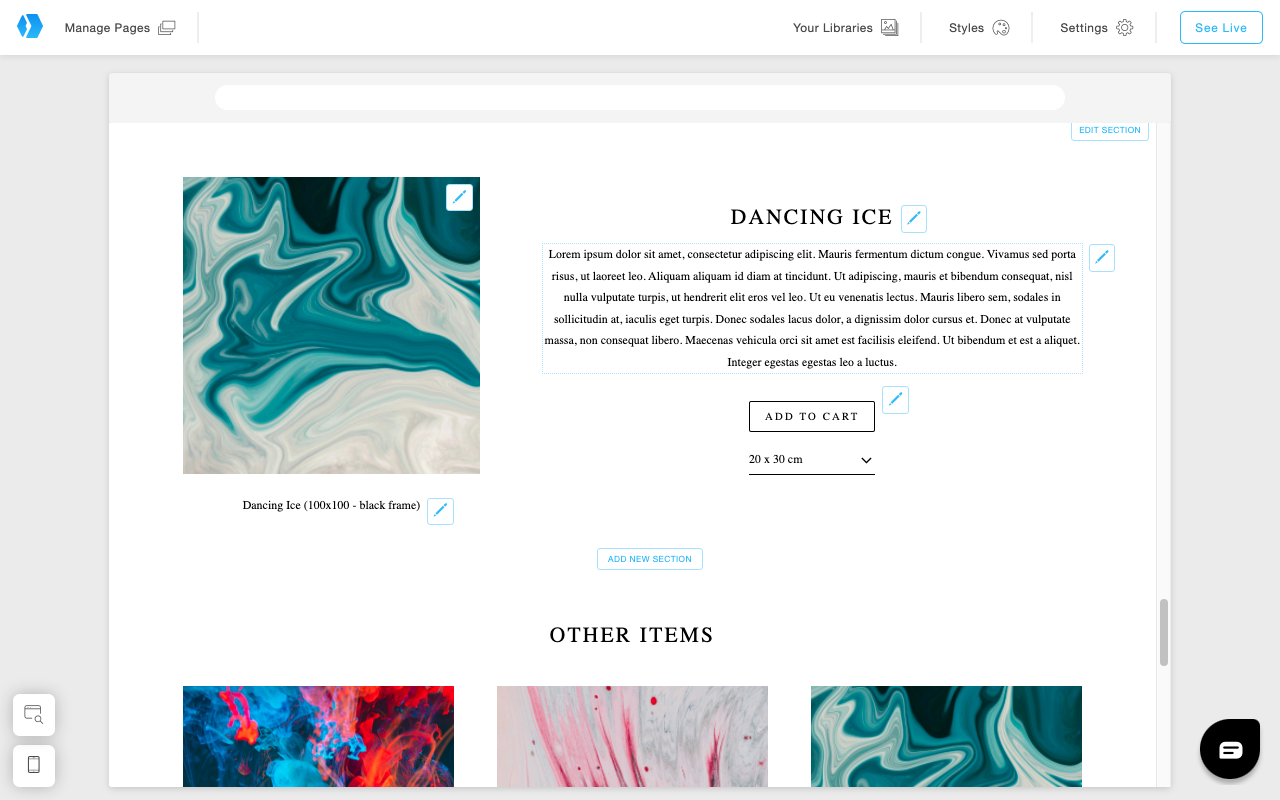Click the blue site builder logo

[30, 27]
